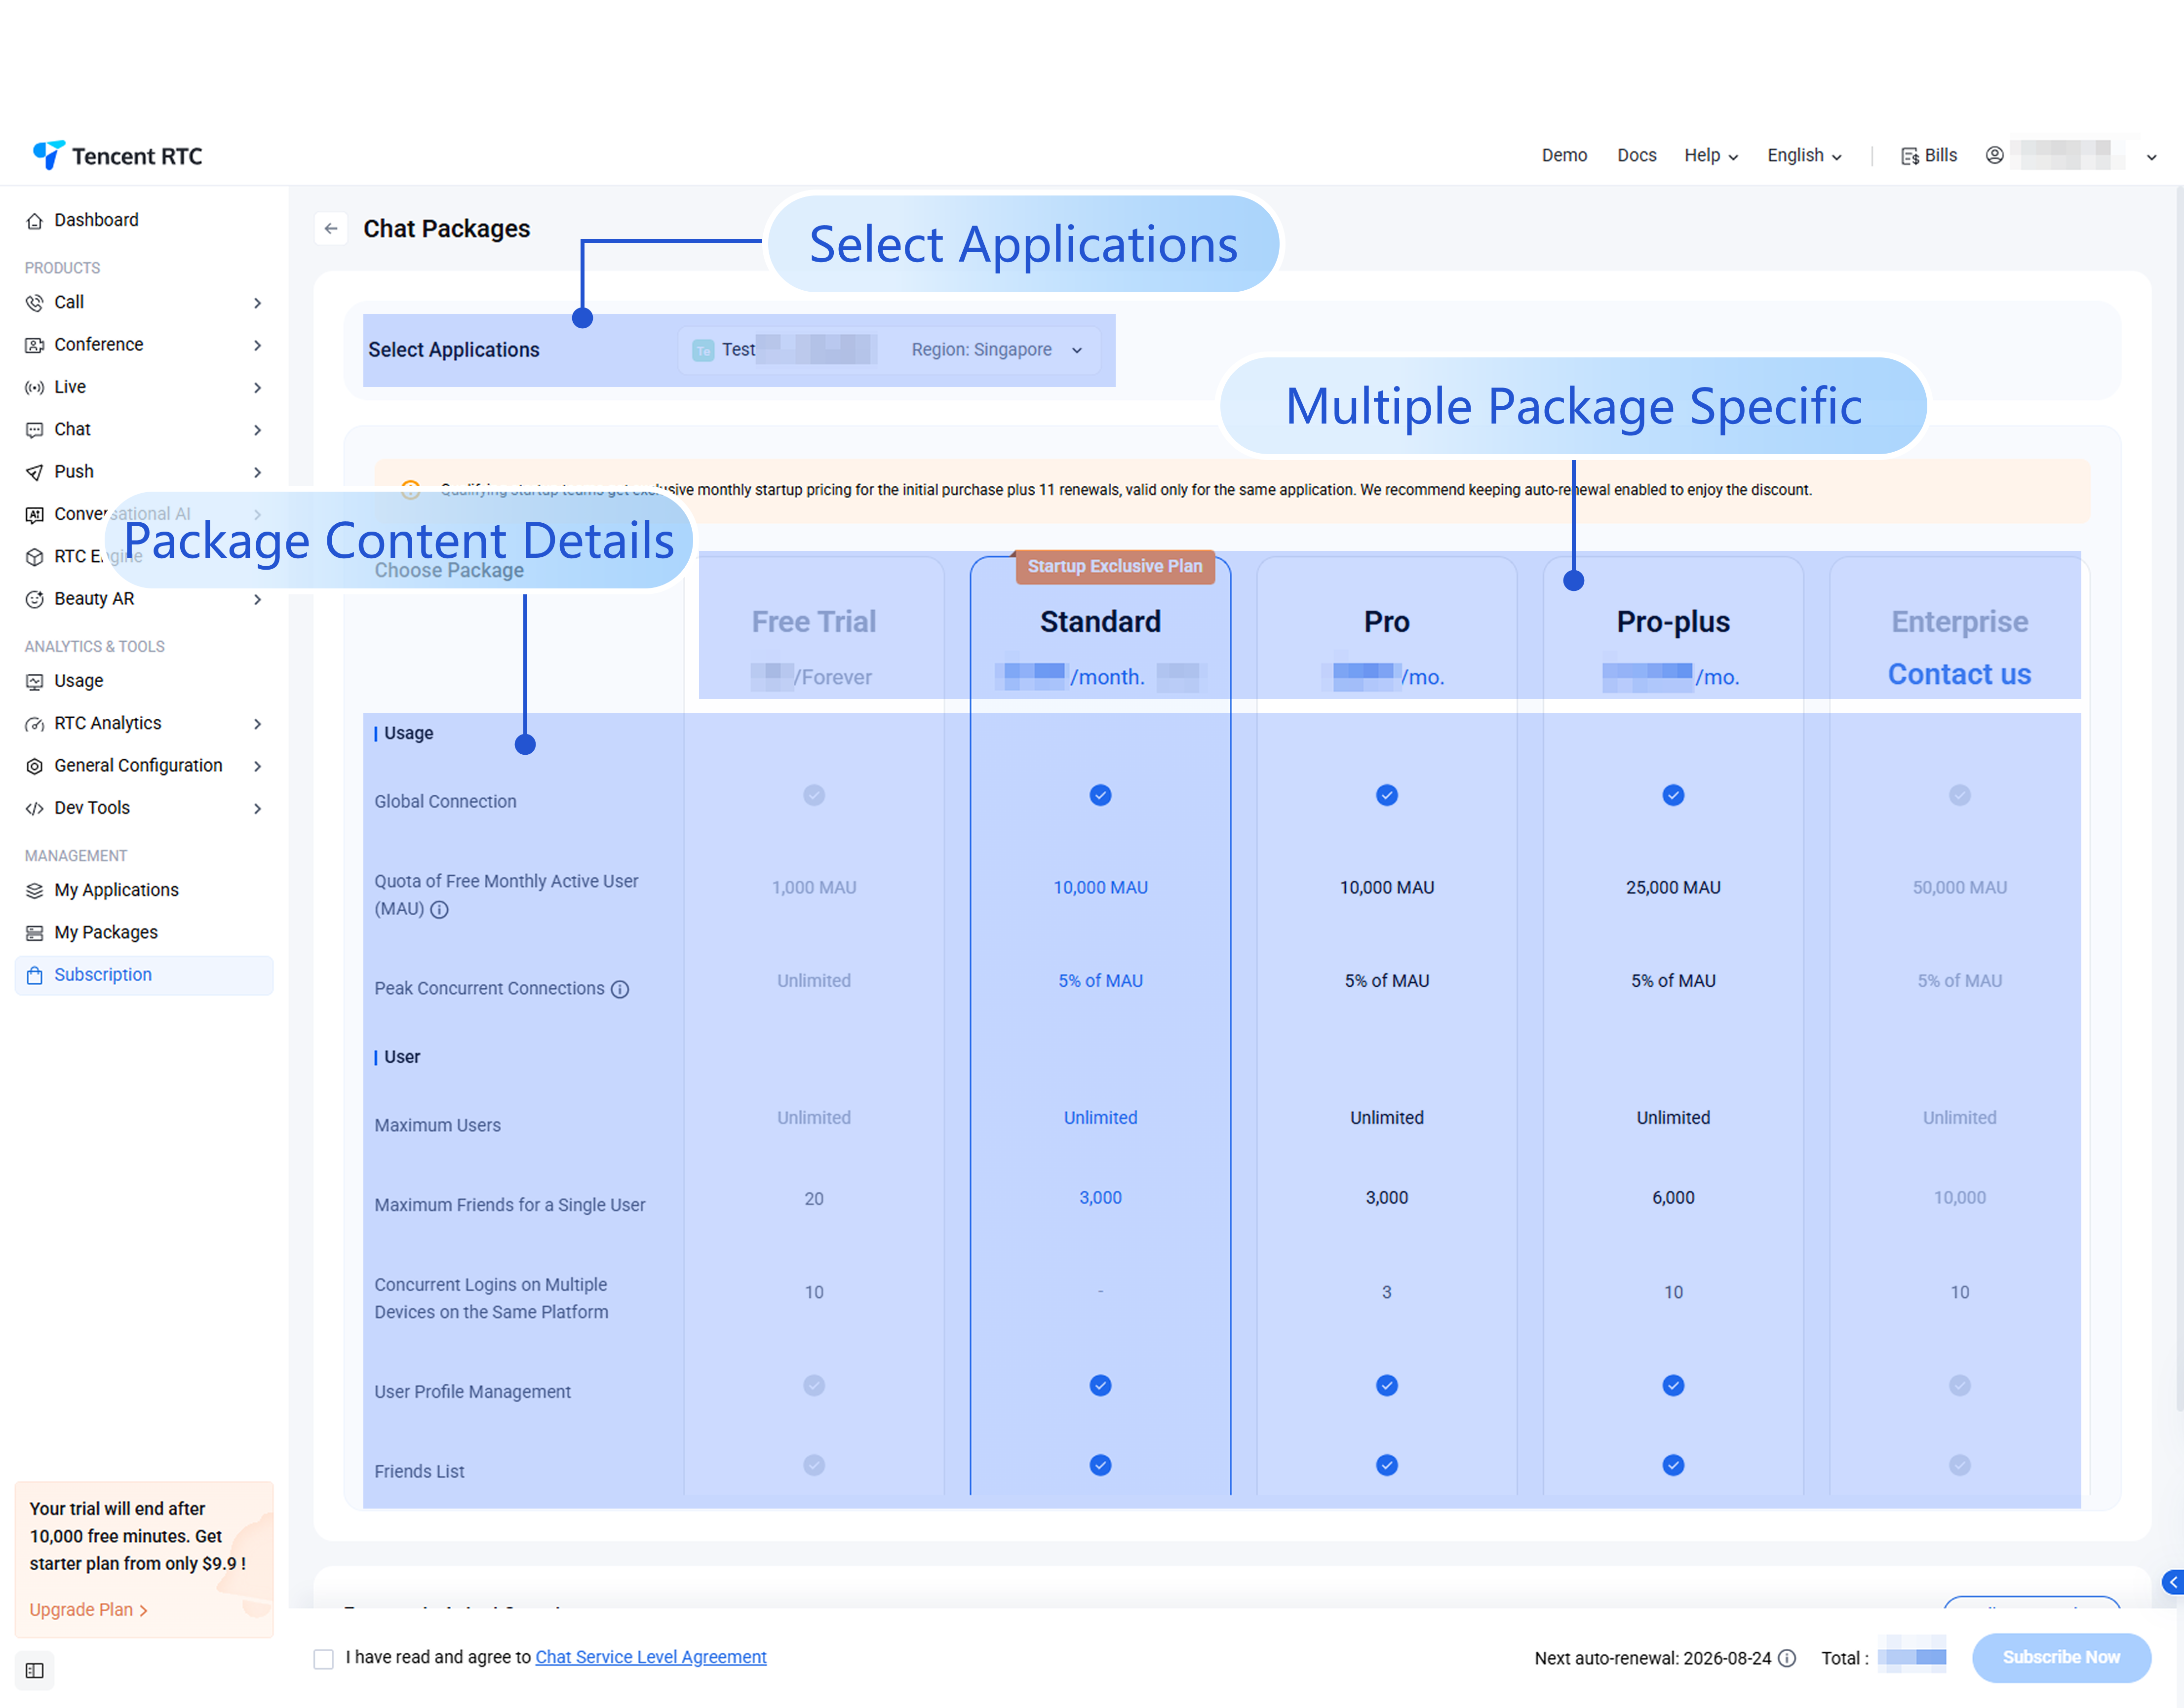Click the user account avatar icon
This screenshot has height=1708, width=2184.
[1995, 155]
